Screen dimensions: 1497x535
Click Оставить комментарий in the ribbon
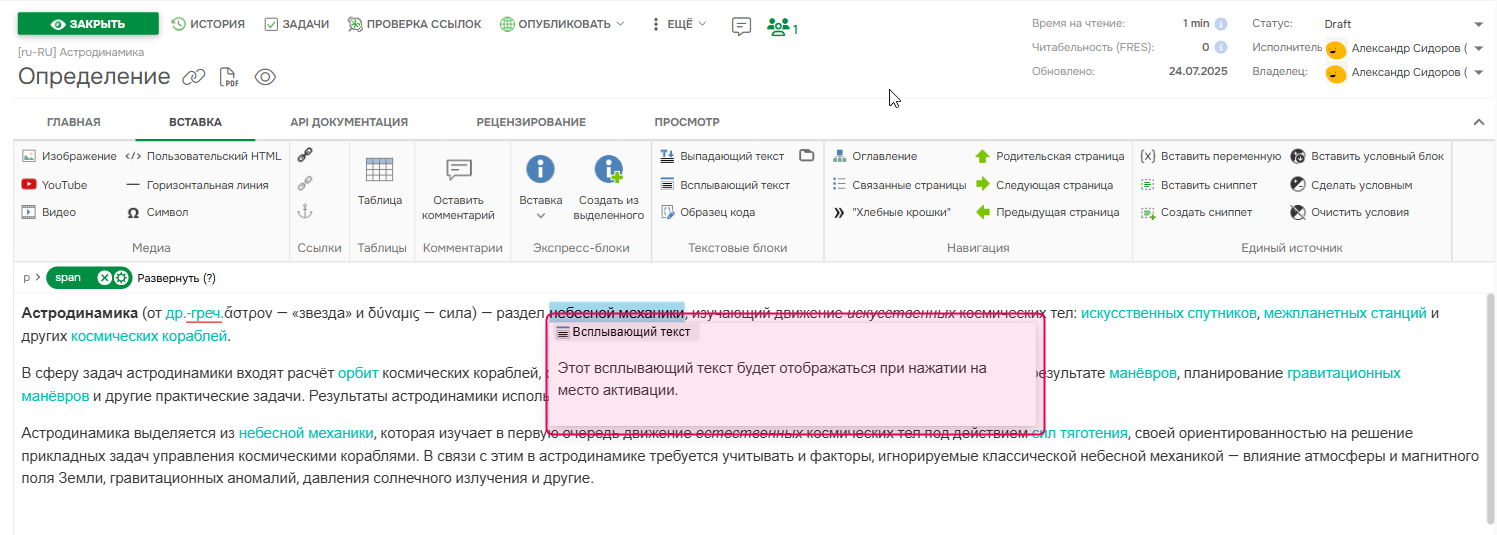(x=458, y=189)
